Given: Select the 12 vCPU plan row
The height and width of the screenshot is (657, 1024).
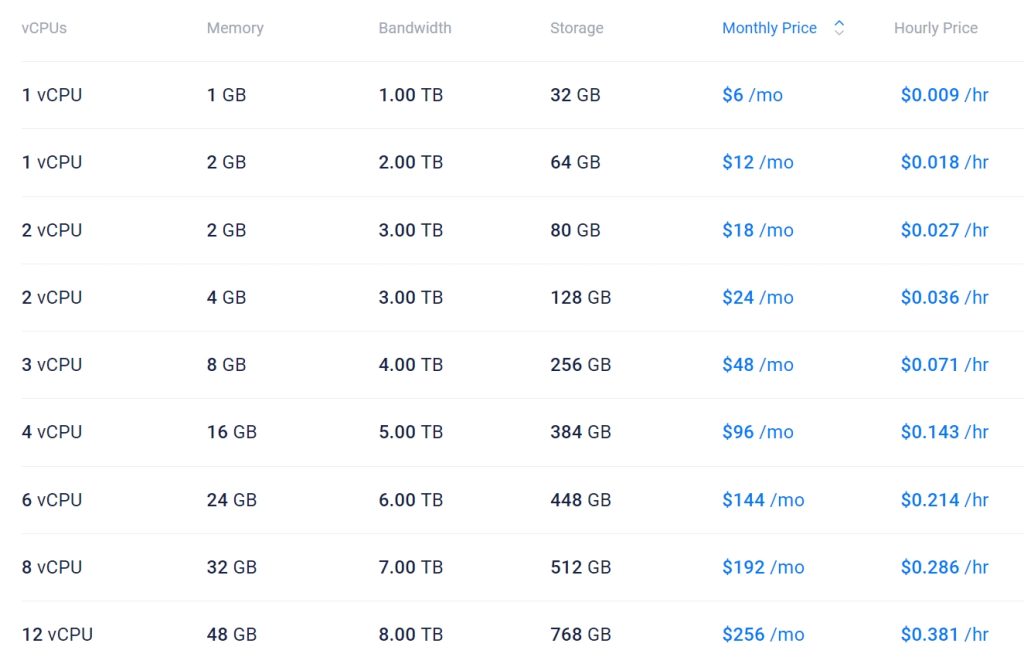Looking at the screenshot, I should tap(57, 635).
